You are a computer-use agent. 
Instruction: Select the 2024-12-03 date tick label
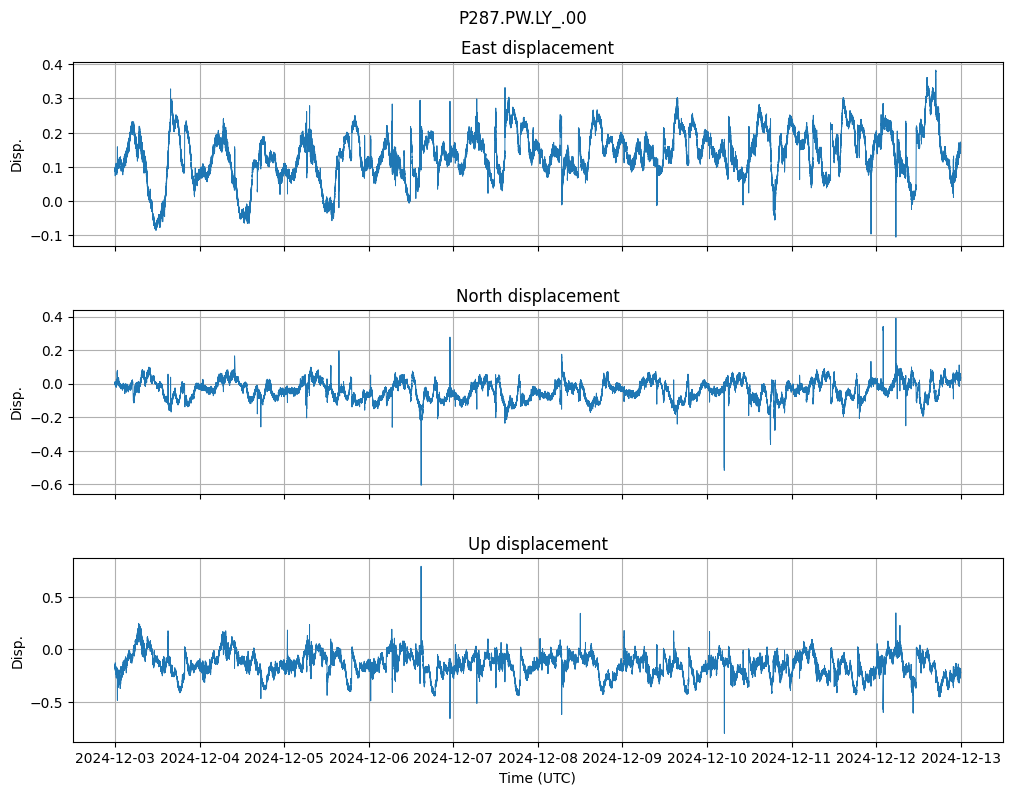115,759
